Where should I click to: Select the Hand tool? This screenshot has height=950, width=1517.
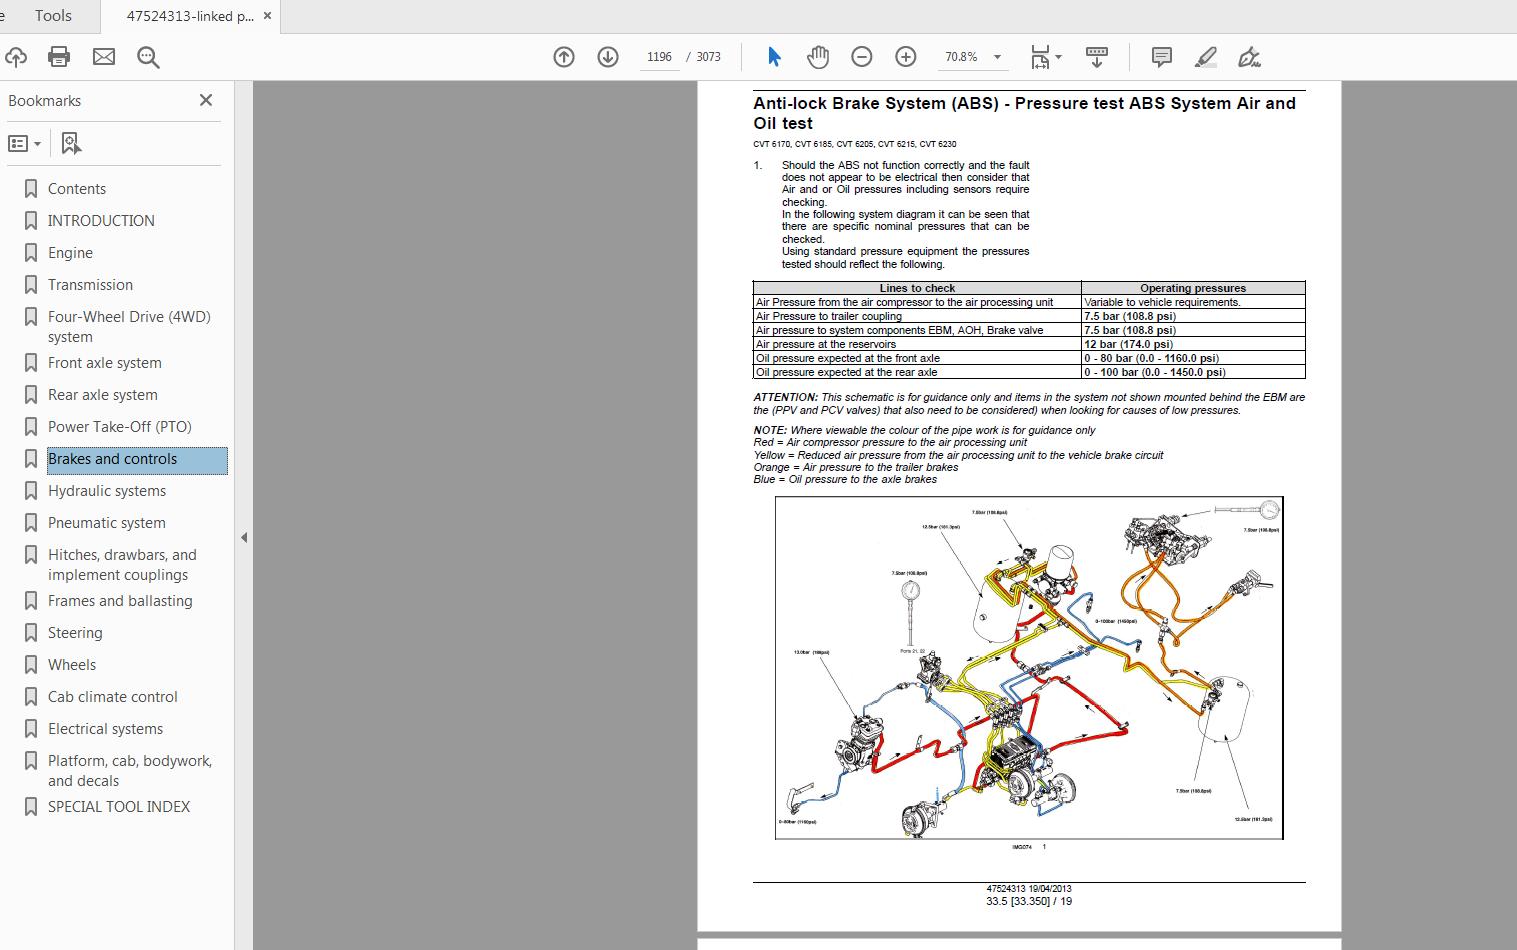(817, 57)
